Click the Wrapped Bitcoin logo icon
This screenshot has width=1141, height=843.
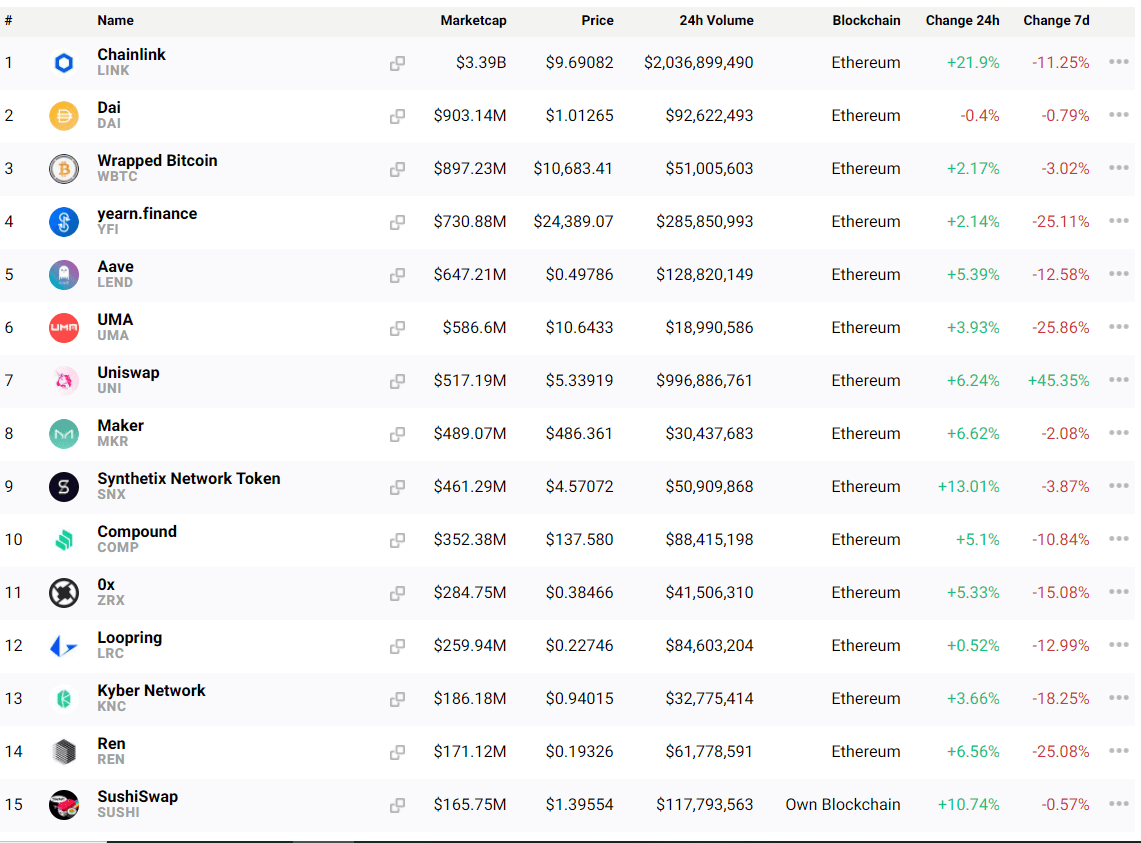pyautogui.click(x=64, y=169)
